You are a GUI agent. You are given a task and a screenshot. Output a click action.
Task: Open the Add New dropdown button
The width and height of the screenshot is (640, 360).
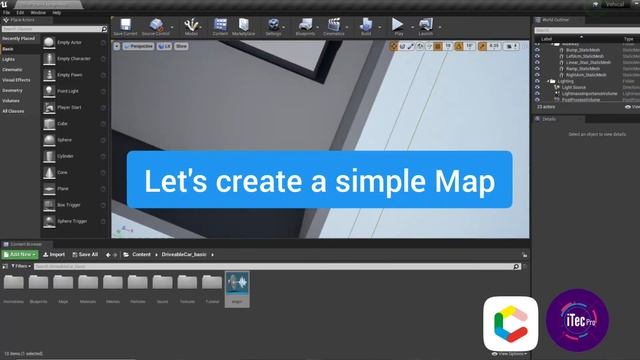tap(20, 254)
